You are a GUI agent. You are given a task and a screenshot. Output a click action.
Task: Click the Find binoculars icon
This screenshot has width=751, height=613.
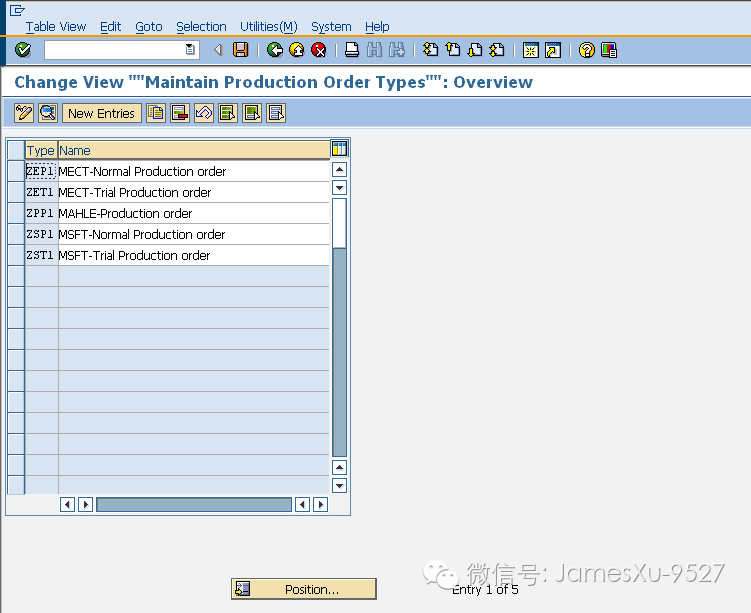click(375, 49)
